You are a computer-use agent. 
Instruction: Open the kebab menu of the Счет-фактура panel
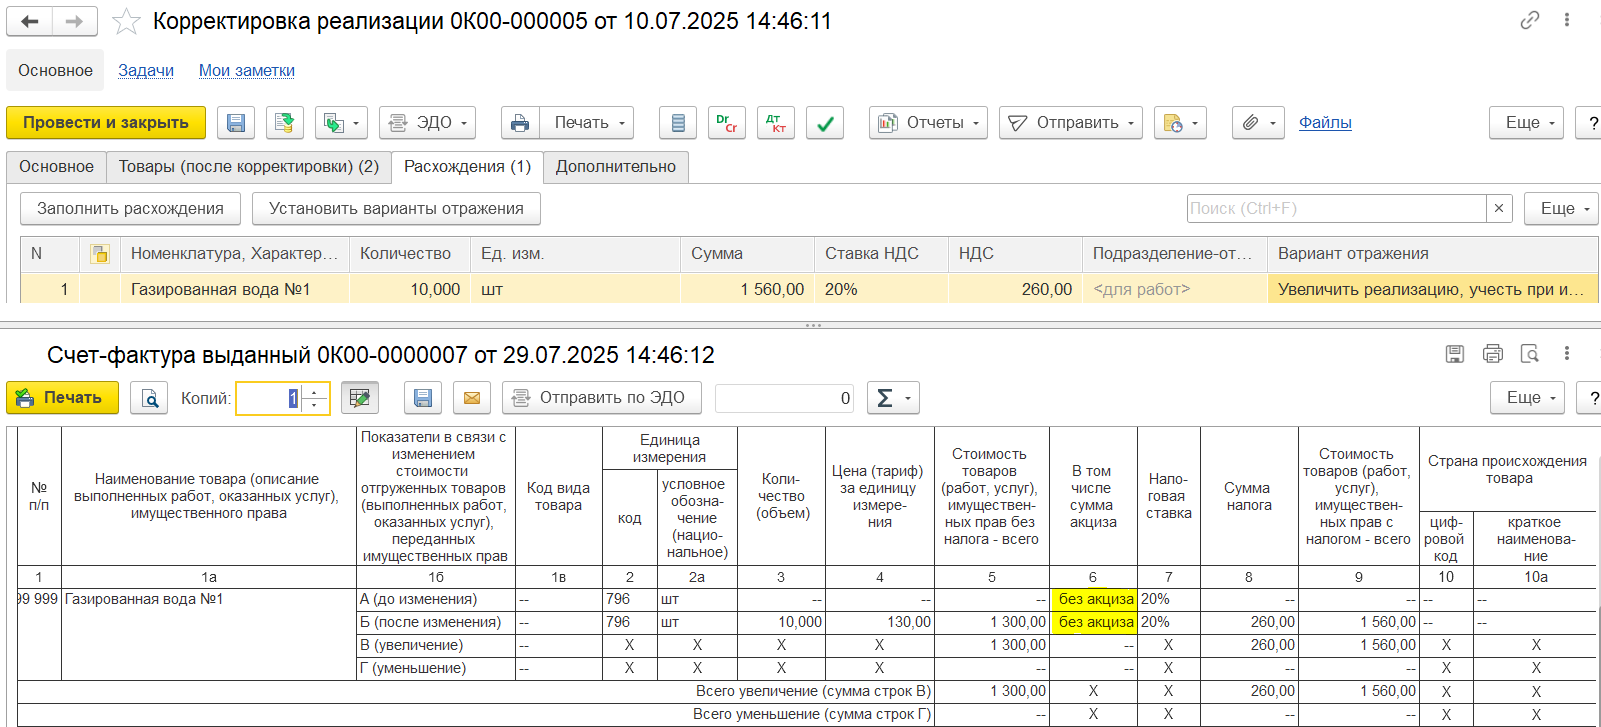point(1567,354)
